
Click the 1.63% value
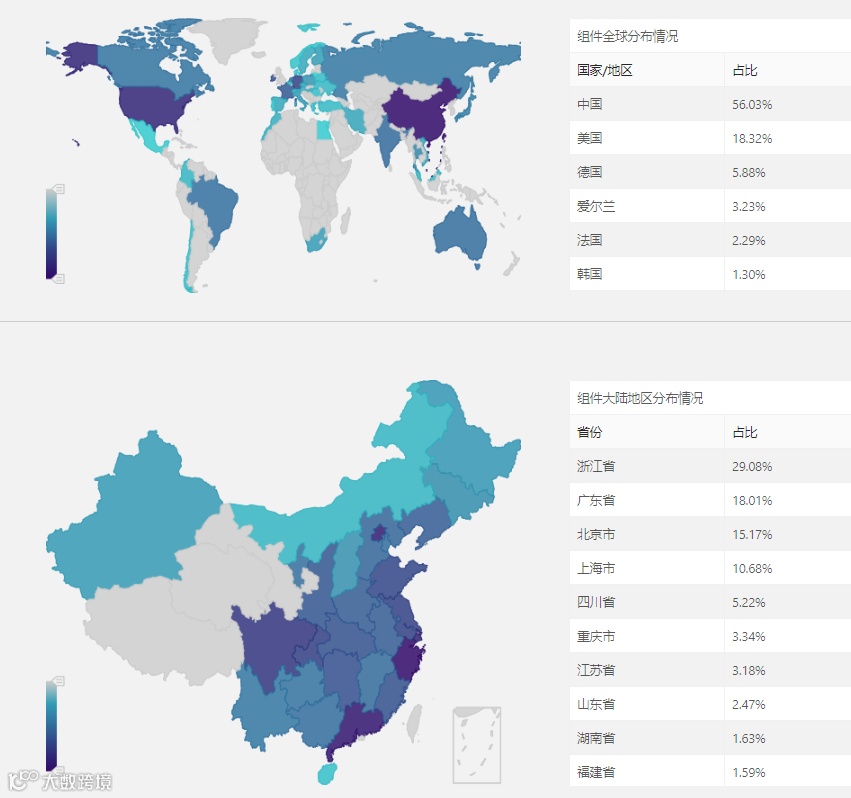748,738
